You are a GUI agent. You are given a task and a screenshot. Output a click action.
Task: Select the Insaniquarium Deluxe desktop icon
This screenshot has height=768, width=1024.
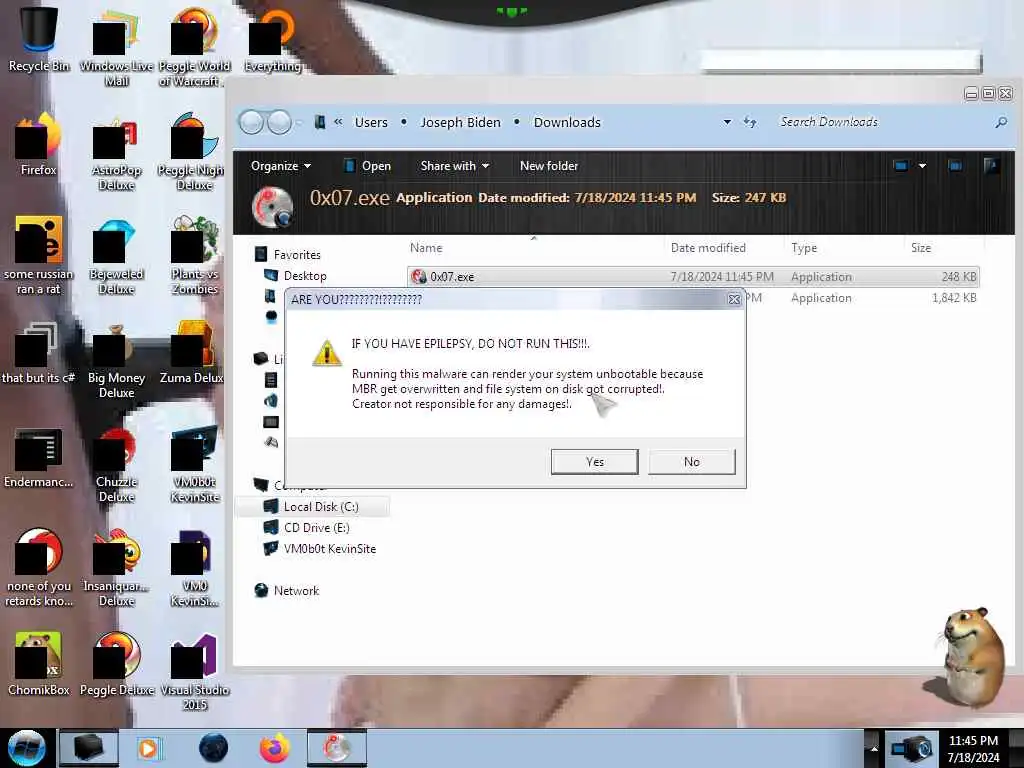tap(116, 568)
